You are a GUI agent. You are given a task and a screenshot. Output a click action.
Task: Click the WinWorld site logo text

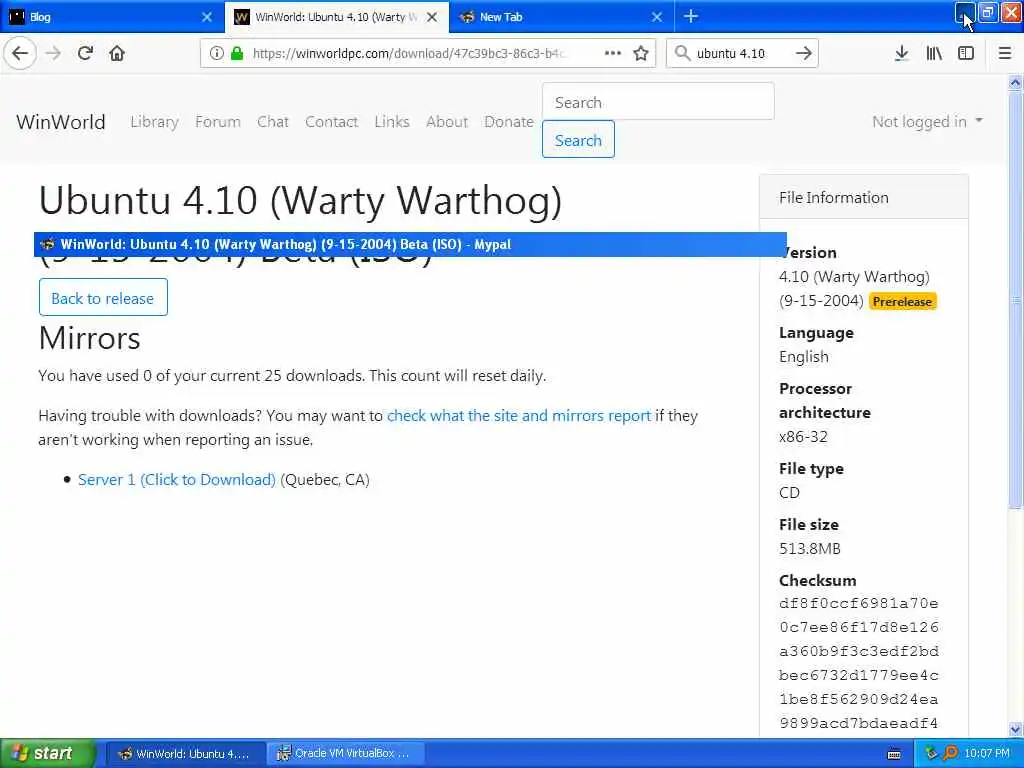pyautogui.click(x=61, y=121)
